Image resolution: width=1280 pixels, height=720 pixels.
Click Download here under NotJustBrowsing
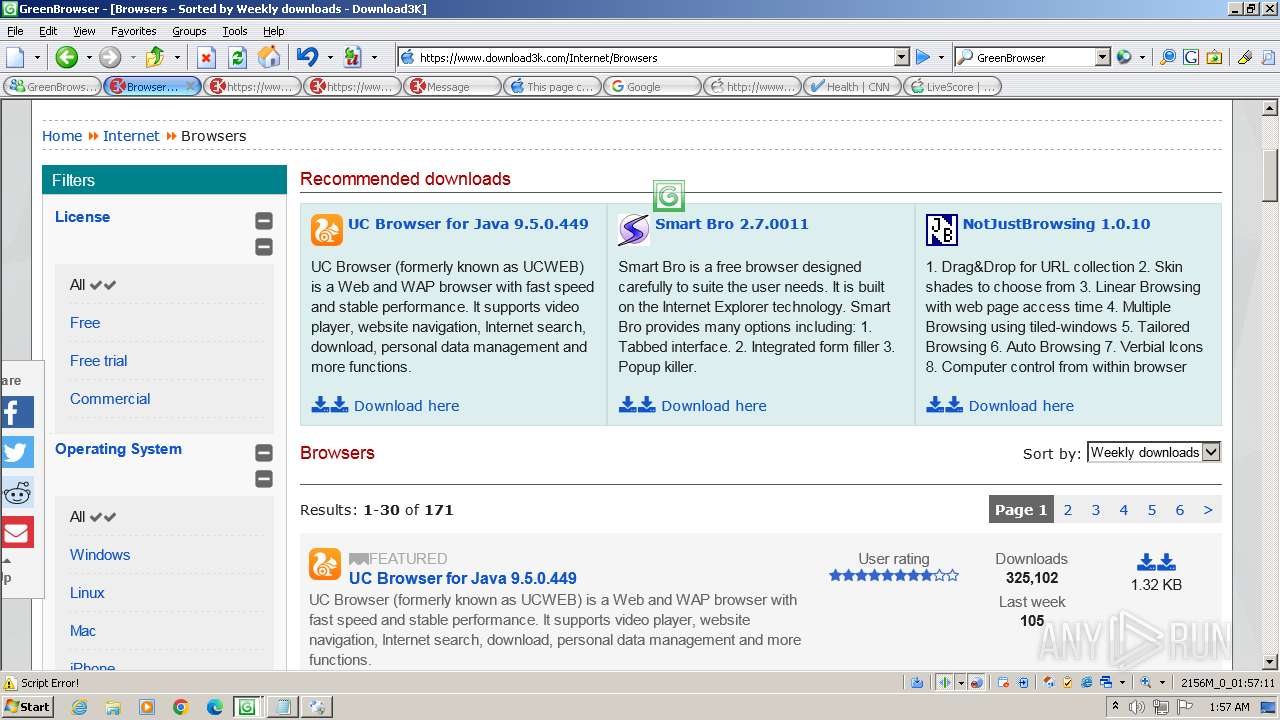[x=1021, y=406]
